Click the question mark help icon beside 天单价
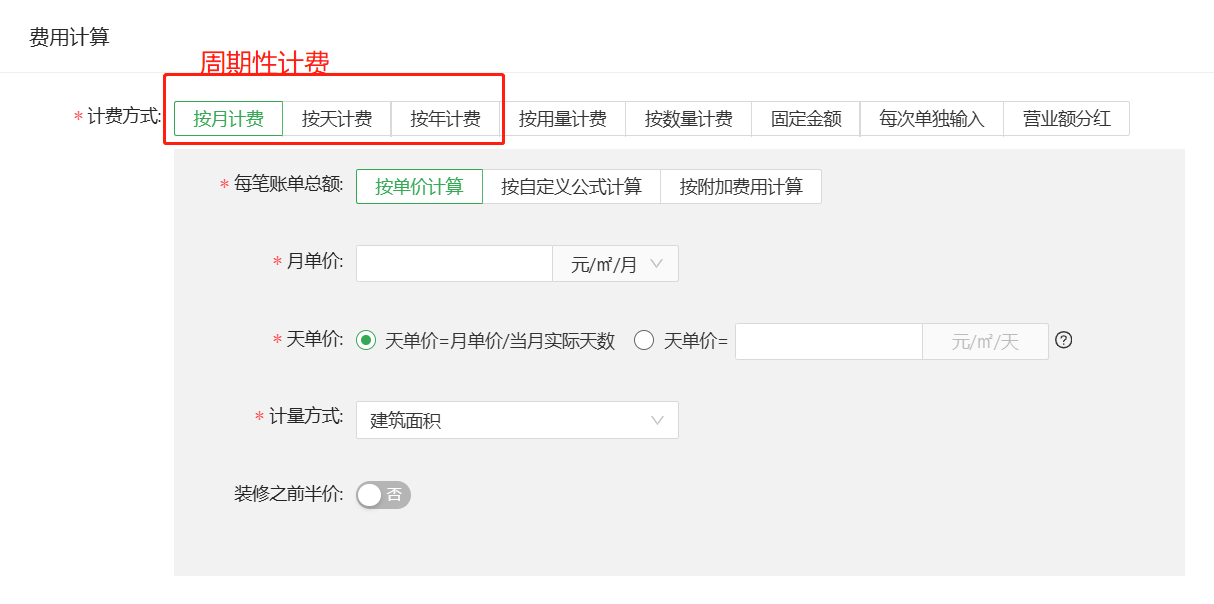This screenshot has width=1214, height=604. 1064,340
